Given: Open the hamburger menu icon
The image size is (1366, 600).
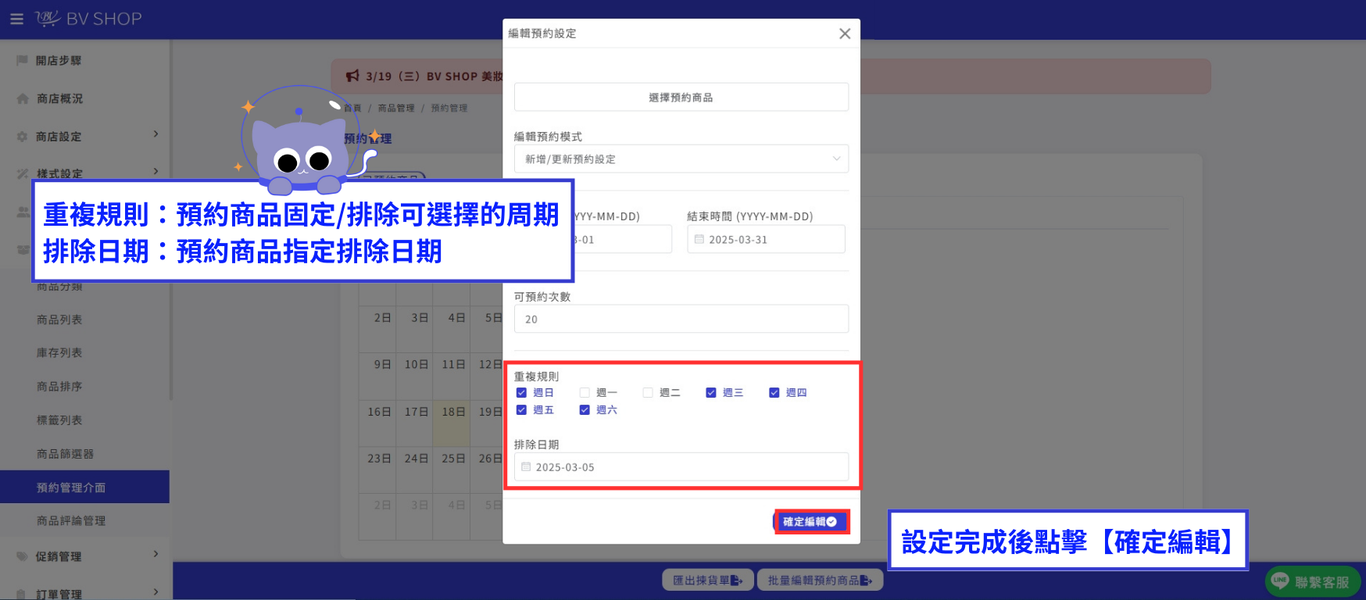Looking at the screenshot, I should (x=16, y=19).
